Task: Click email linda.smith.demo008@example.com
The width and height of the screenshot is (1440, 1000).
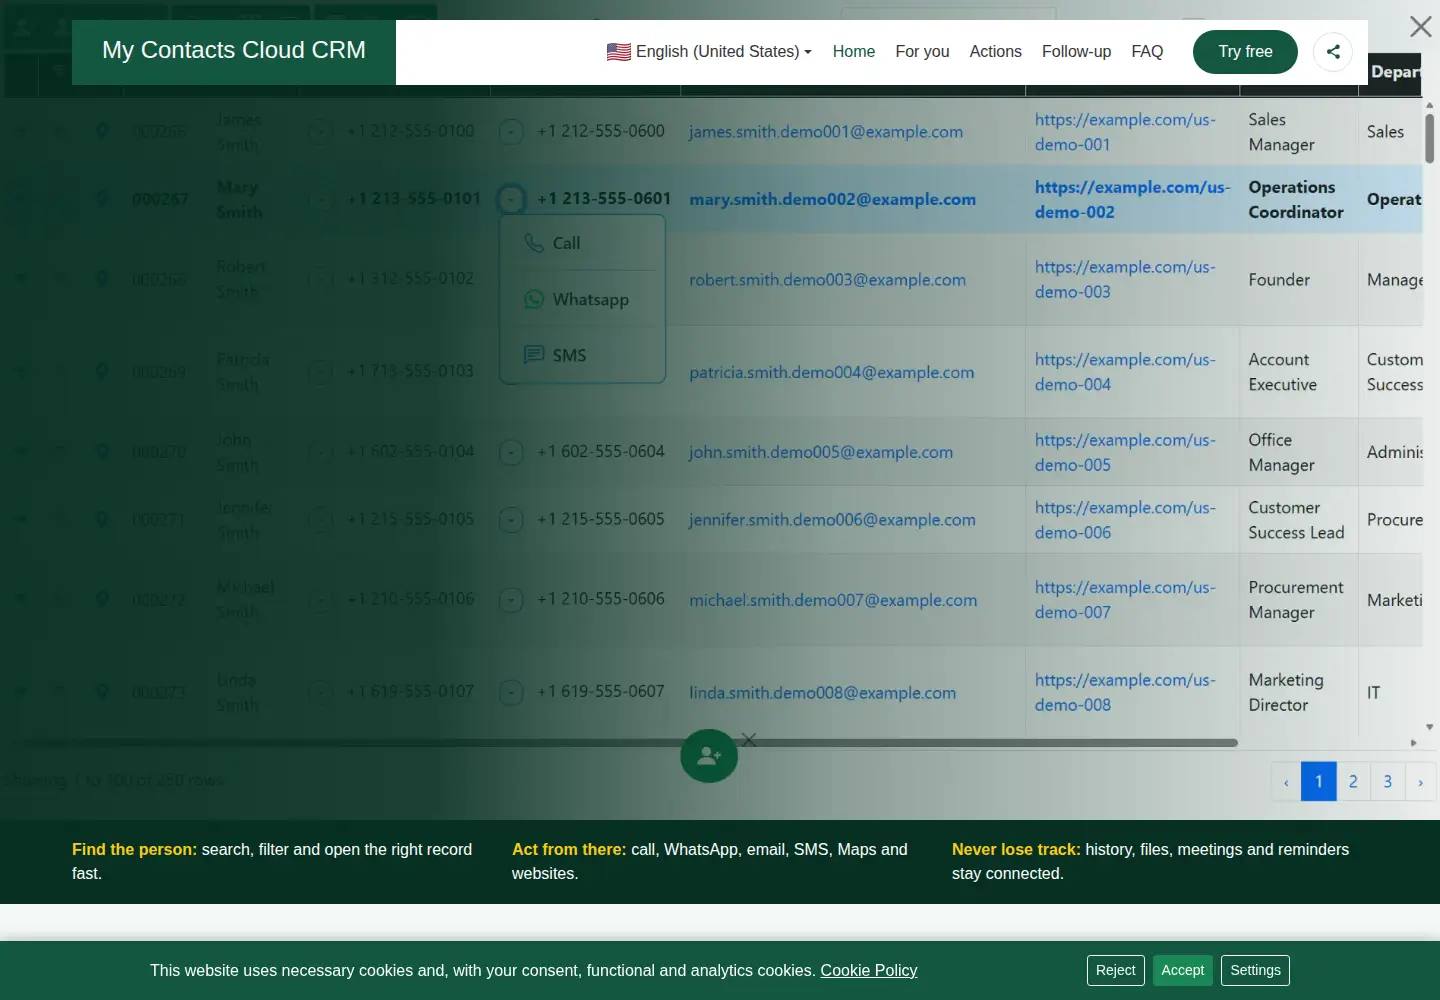Action: 822,692
